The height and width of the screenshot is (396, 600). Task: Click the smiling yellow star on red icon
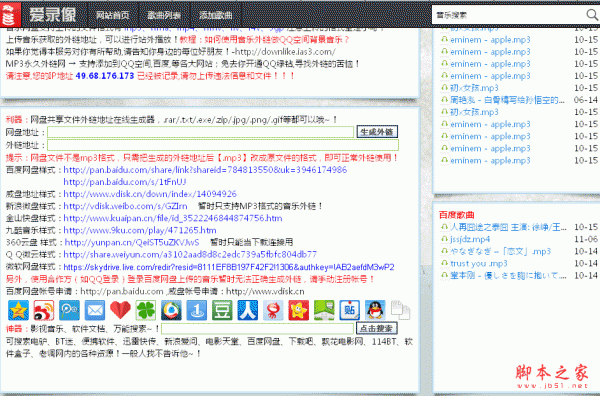click(298, 310)
